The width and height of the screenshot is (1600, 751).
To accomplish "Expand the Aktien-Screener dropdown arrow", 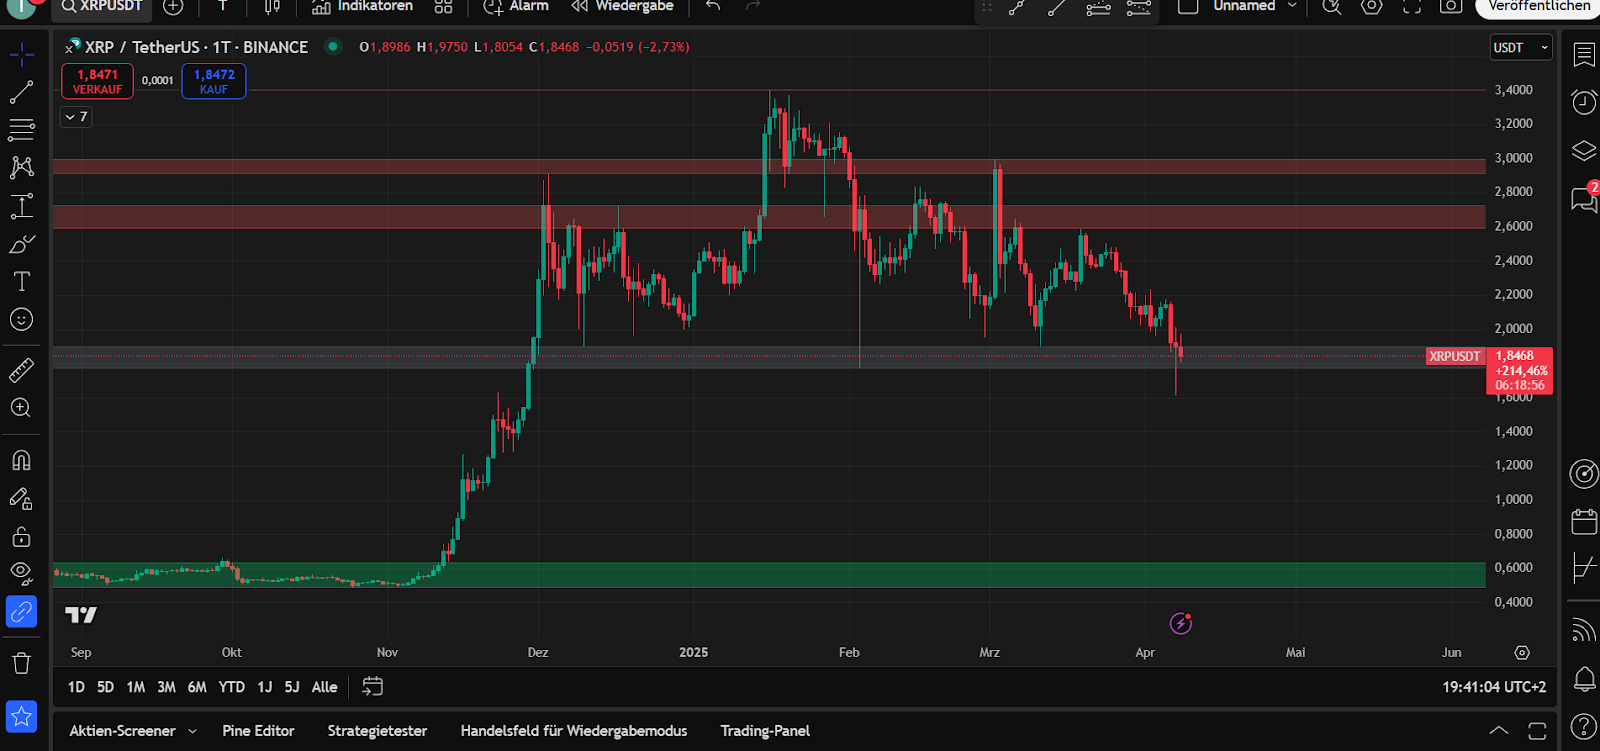I will (x=193, y=731).
